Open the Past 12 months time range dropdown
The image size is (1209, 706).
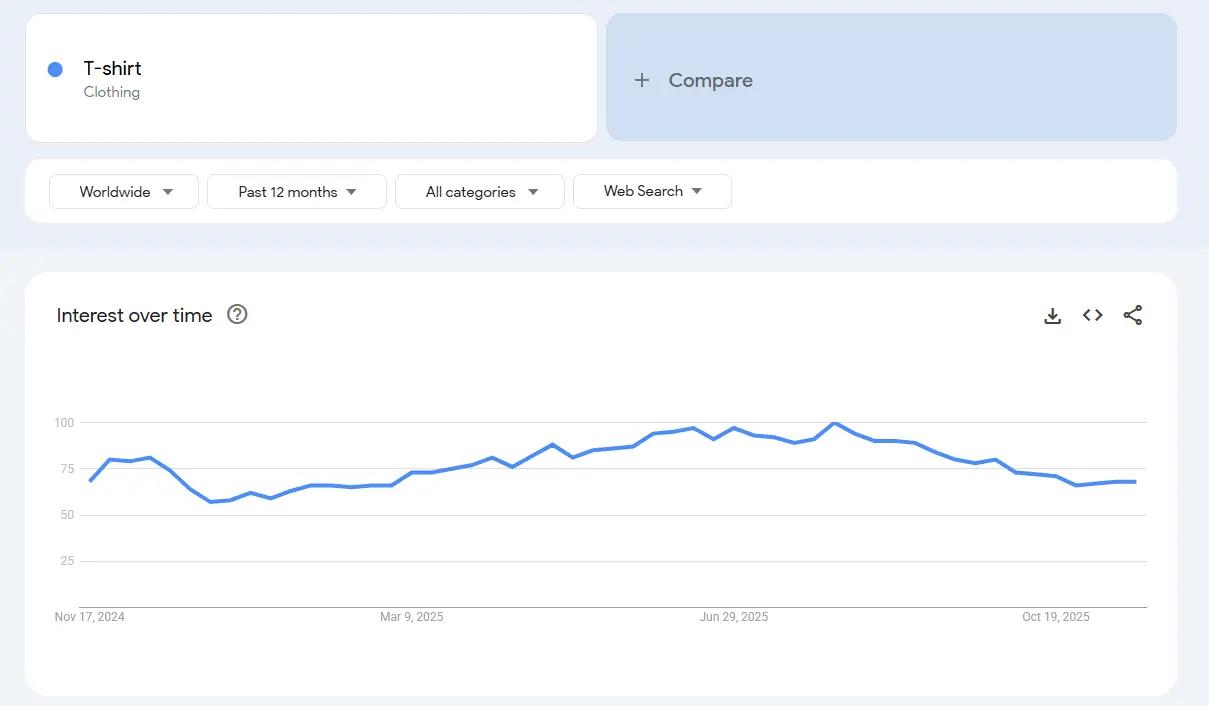click(297, 192)
